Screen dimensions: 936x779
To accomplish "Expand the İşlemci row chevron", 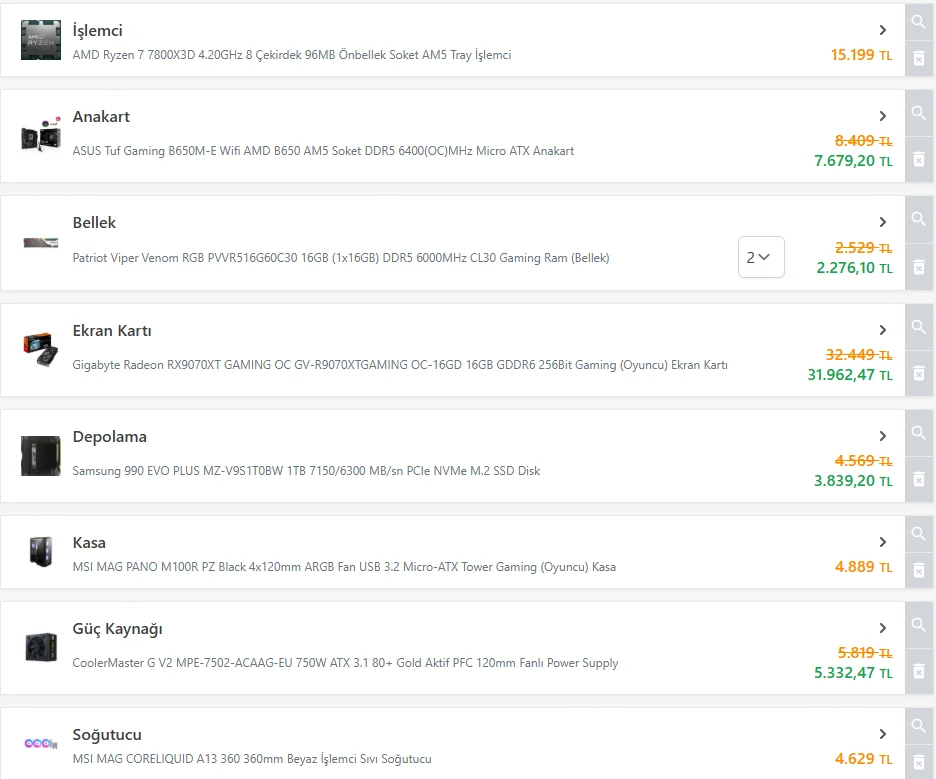I will [x=883, y=30].
